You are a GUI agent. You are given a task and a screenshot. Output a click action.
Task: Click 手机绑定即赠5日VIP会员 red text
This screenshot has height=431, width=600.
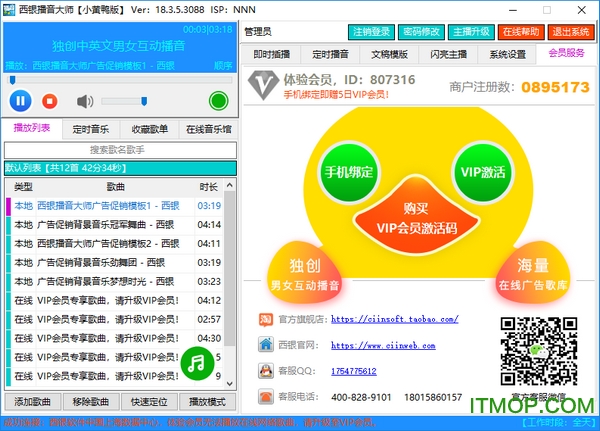point(336,95)
